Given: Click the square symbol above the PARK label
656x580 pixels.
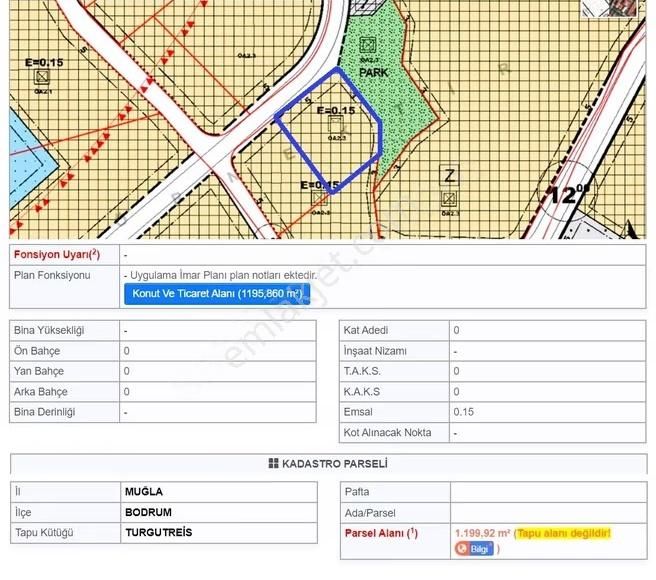Looking at the screenshot, I should pos(368,47).
